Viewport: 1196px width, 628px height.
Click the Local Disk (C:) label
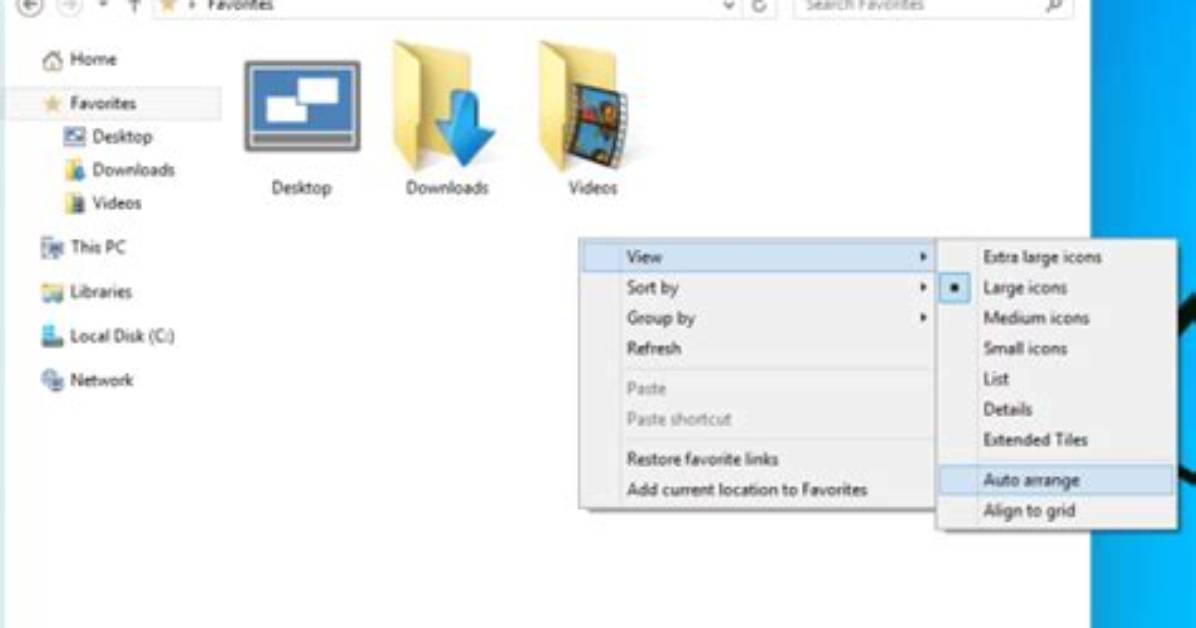(122, 336)
